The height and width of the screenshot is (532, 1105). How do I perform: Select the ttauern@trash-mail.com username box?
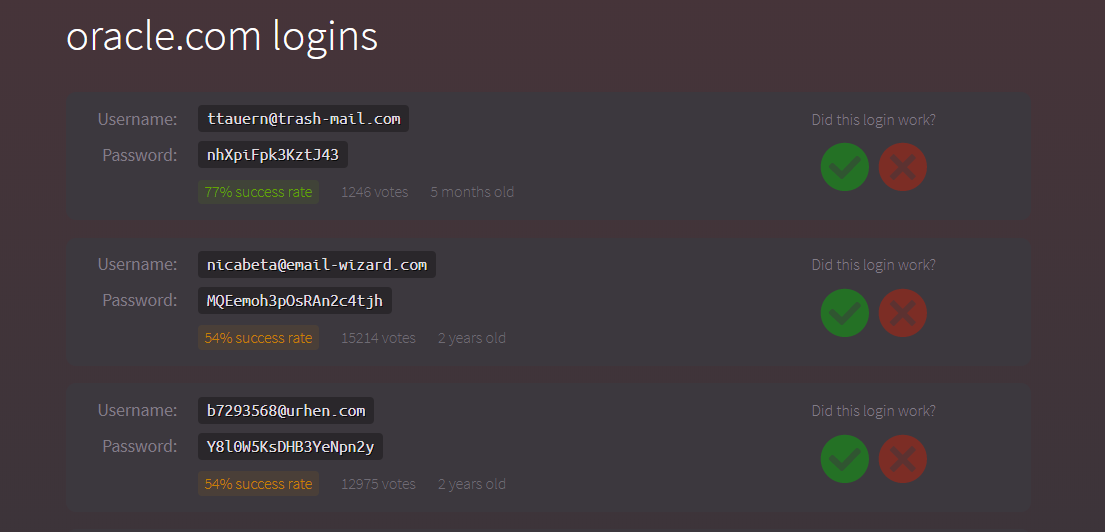coord(304,118)
